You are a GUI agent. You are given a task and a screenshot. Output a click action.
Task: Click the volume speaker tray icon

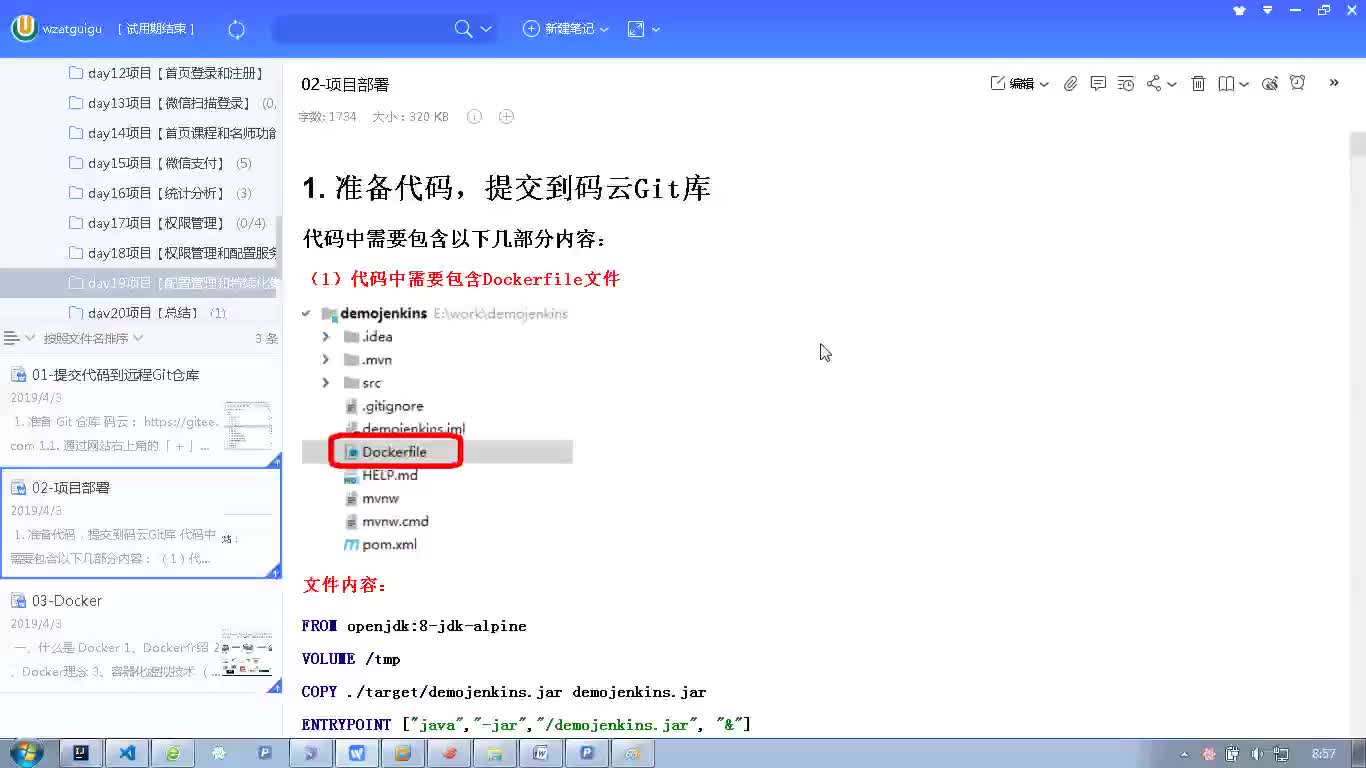coord(1256,754)
